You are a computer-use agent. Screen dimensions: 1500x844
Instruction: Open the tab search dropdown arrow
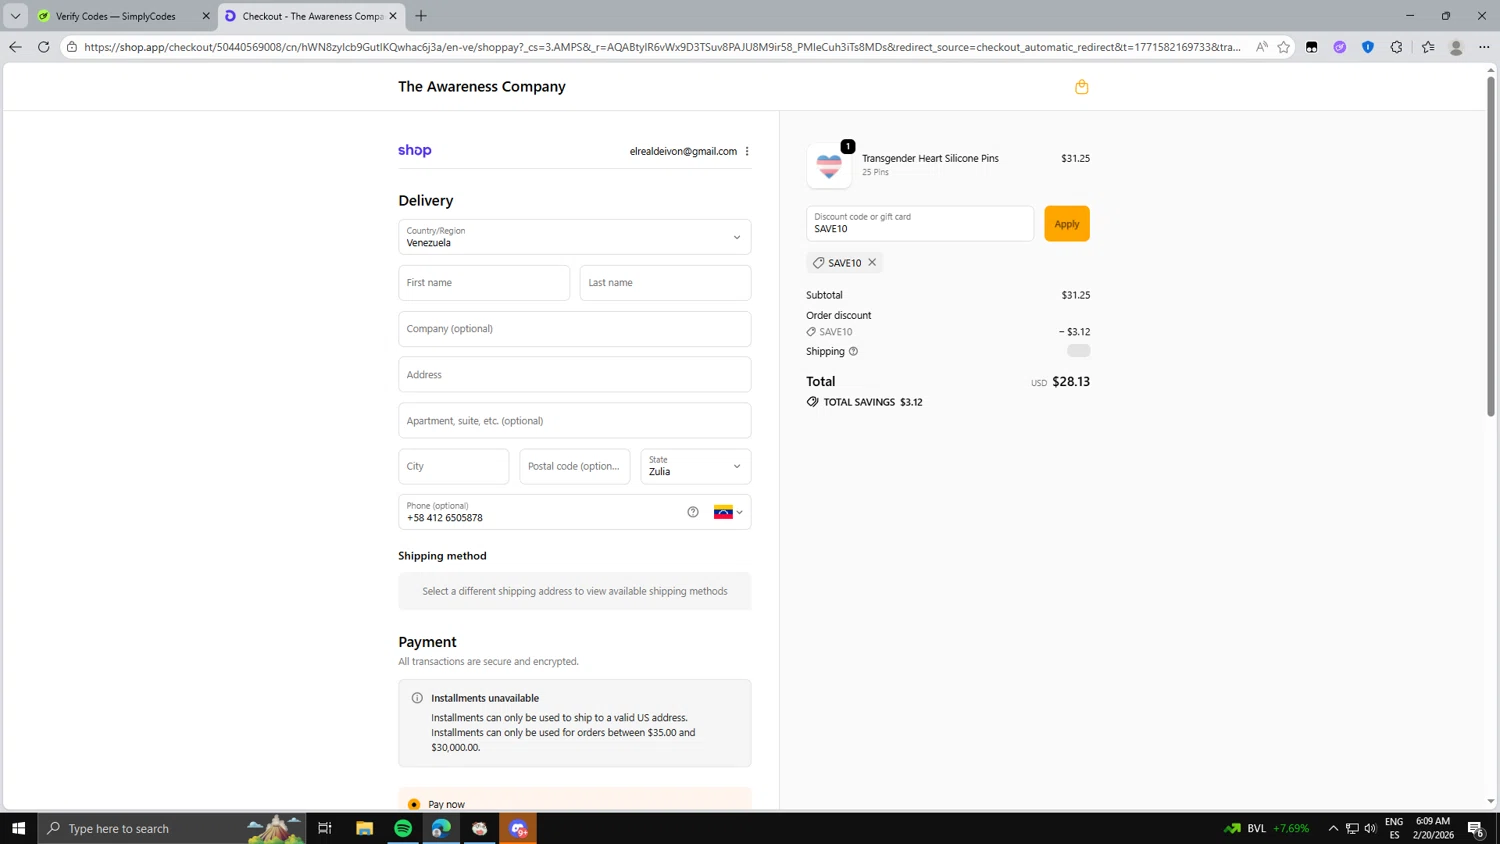(15, 16)
